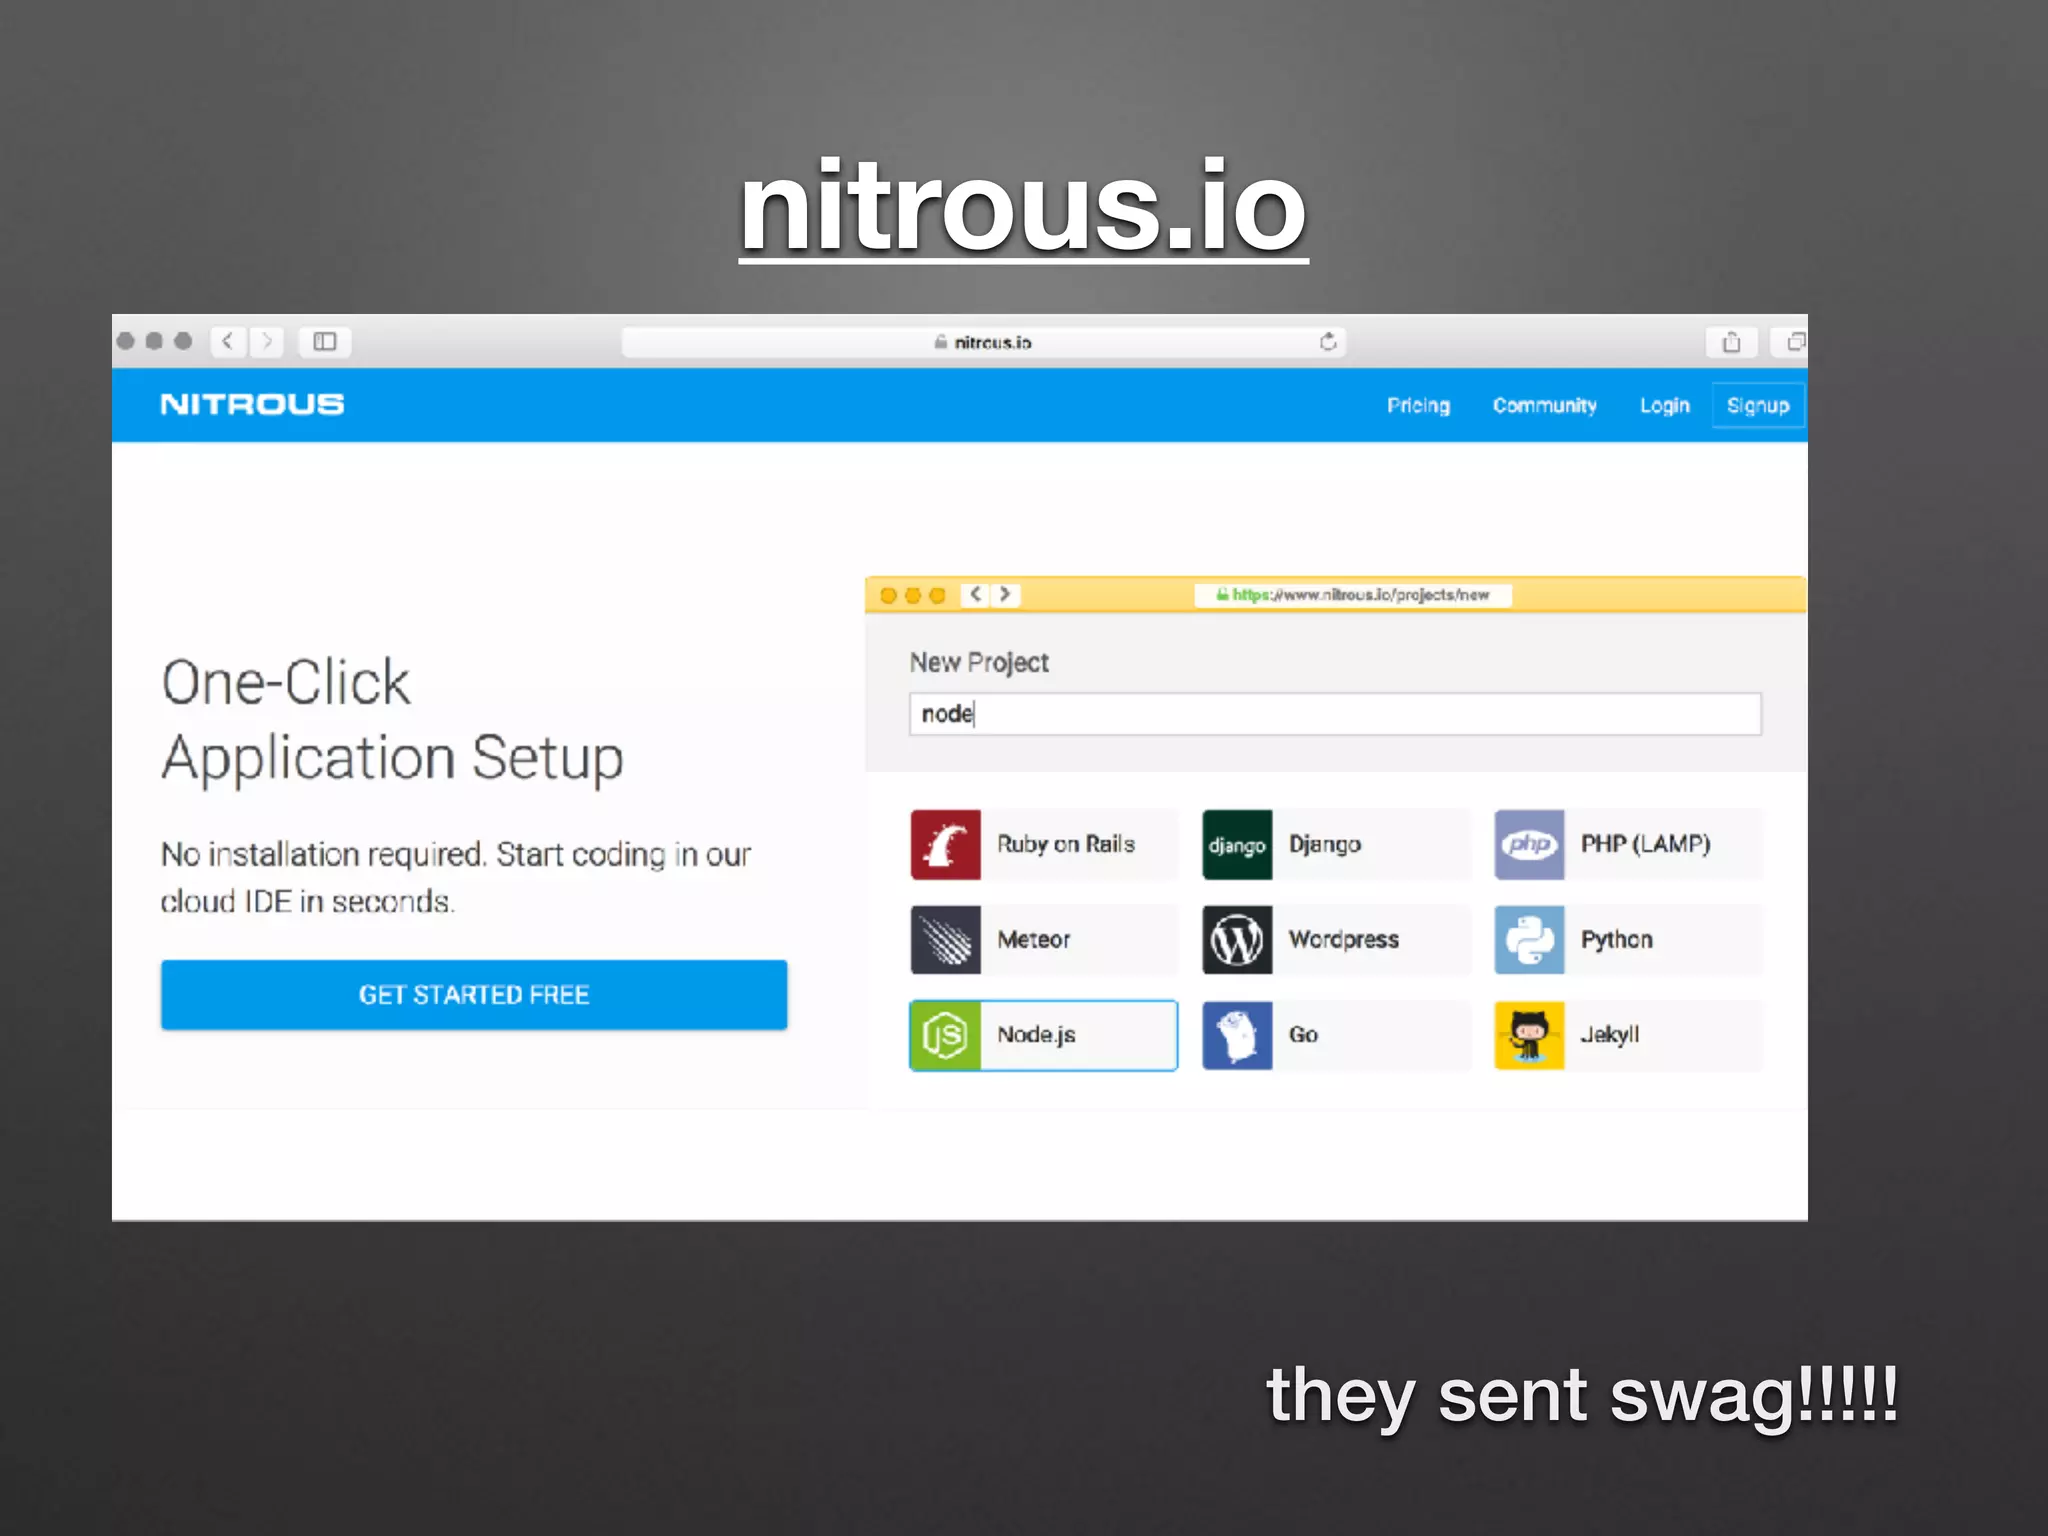Screen dimensions: 2048x1536
Task: Reload the page with refresh icon
Action: click(1328, 342)
